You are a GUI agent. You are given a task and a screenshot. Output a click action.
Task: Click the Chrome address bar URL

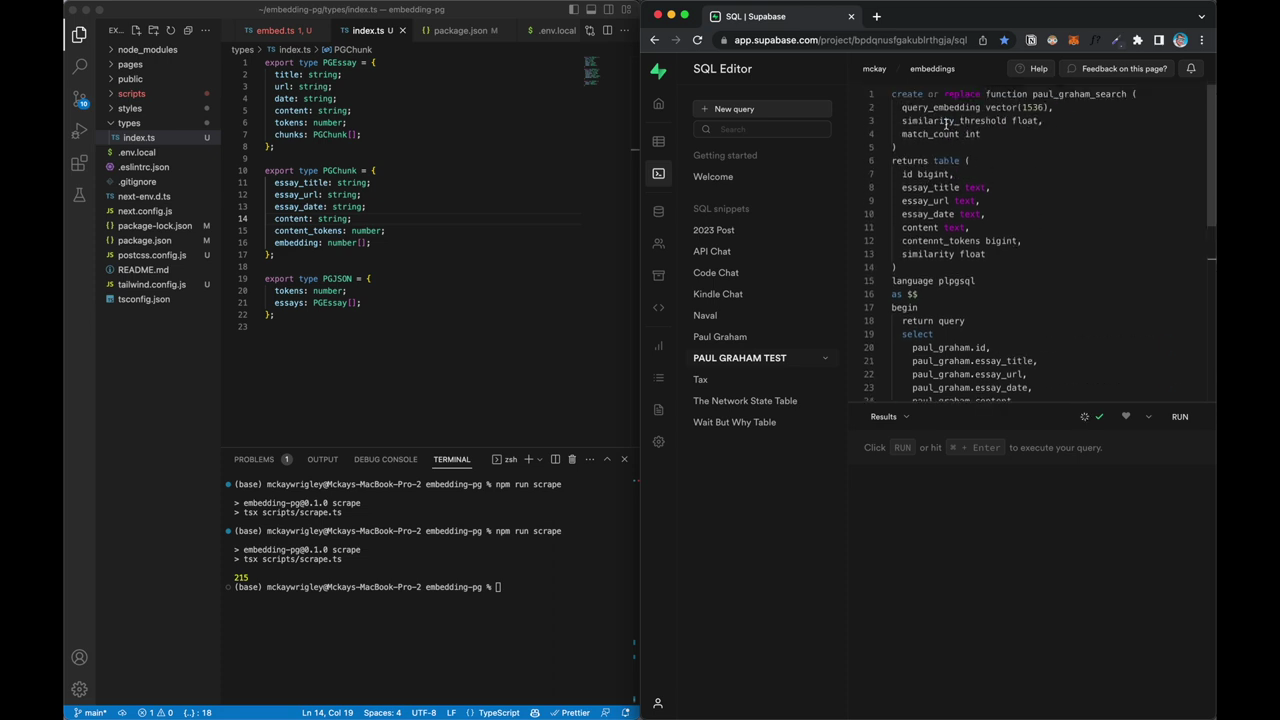pos(850,40)
